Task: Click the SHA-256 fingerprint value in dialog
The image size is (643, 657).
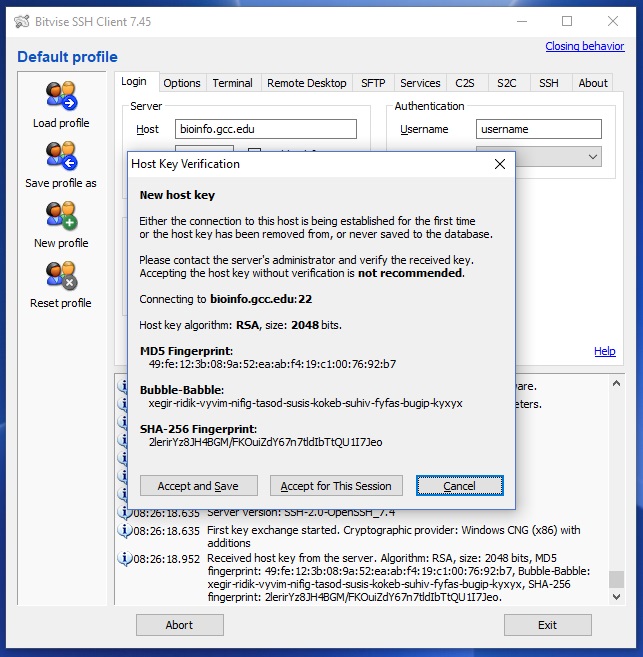Action: point(265,442)
